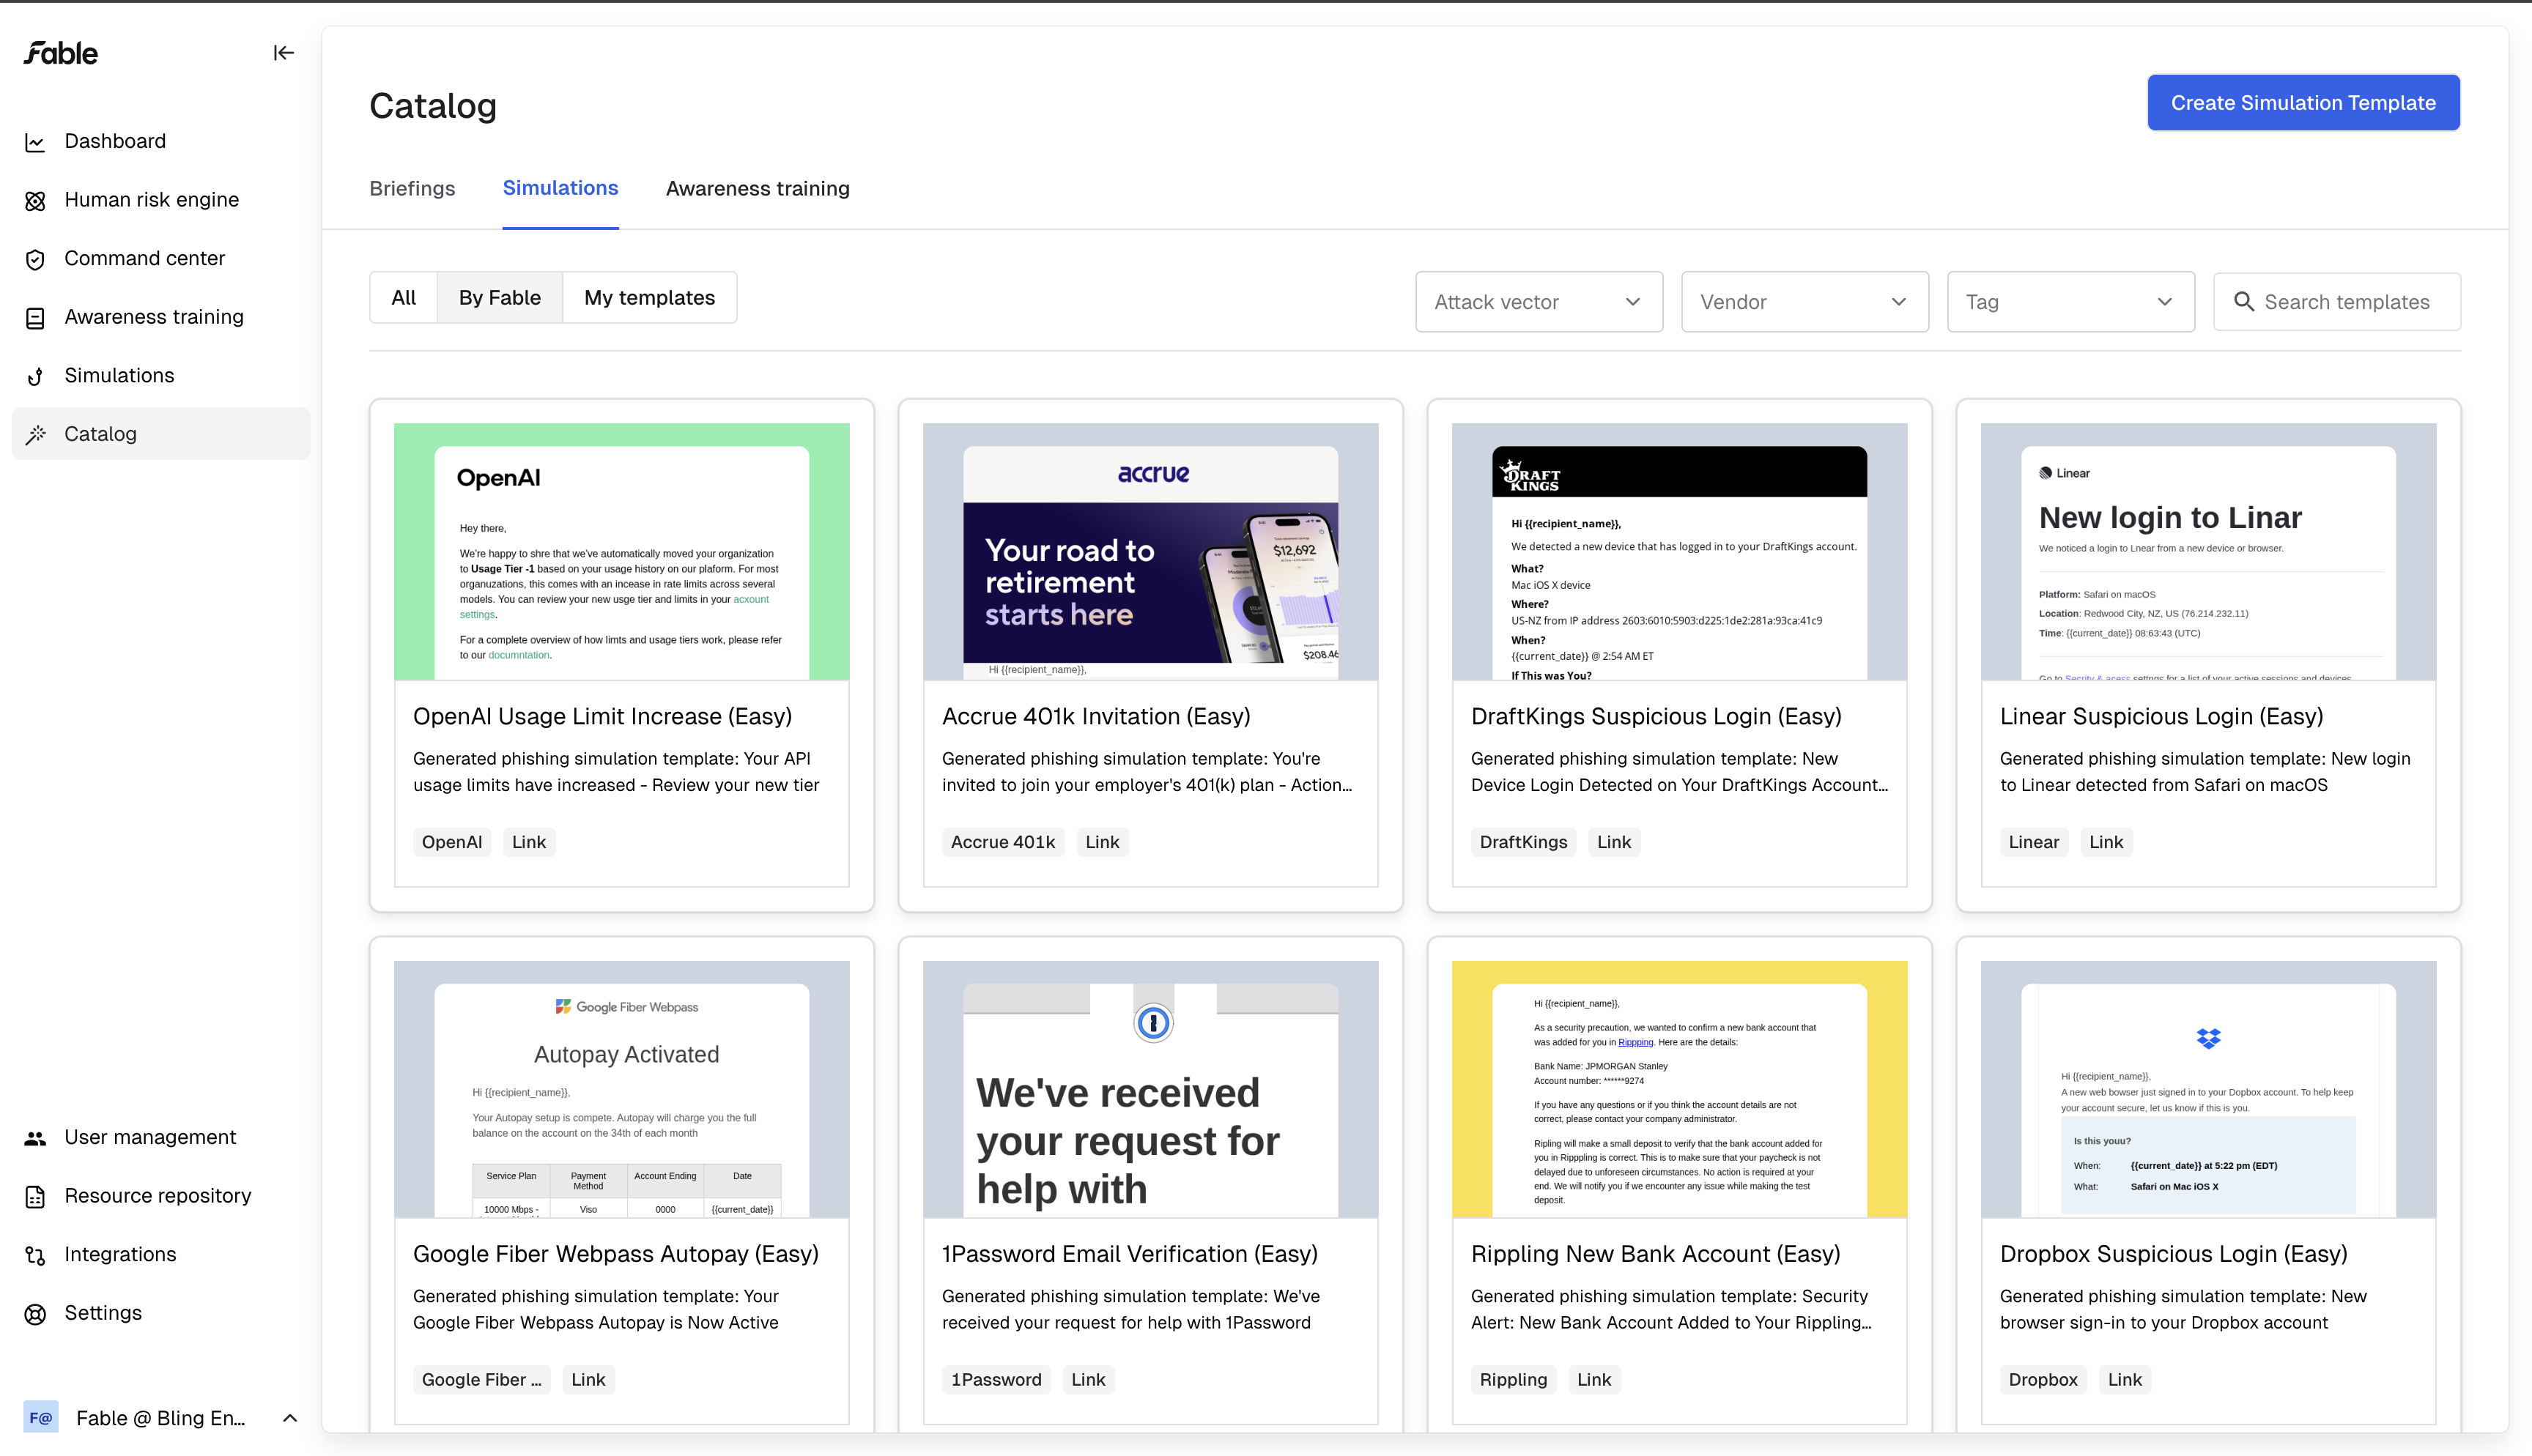Open Accrue 401k Invitation thumbnail
The image size is (2532, 1456).
click(x=1151, y=552)
